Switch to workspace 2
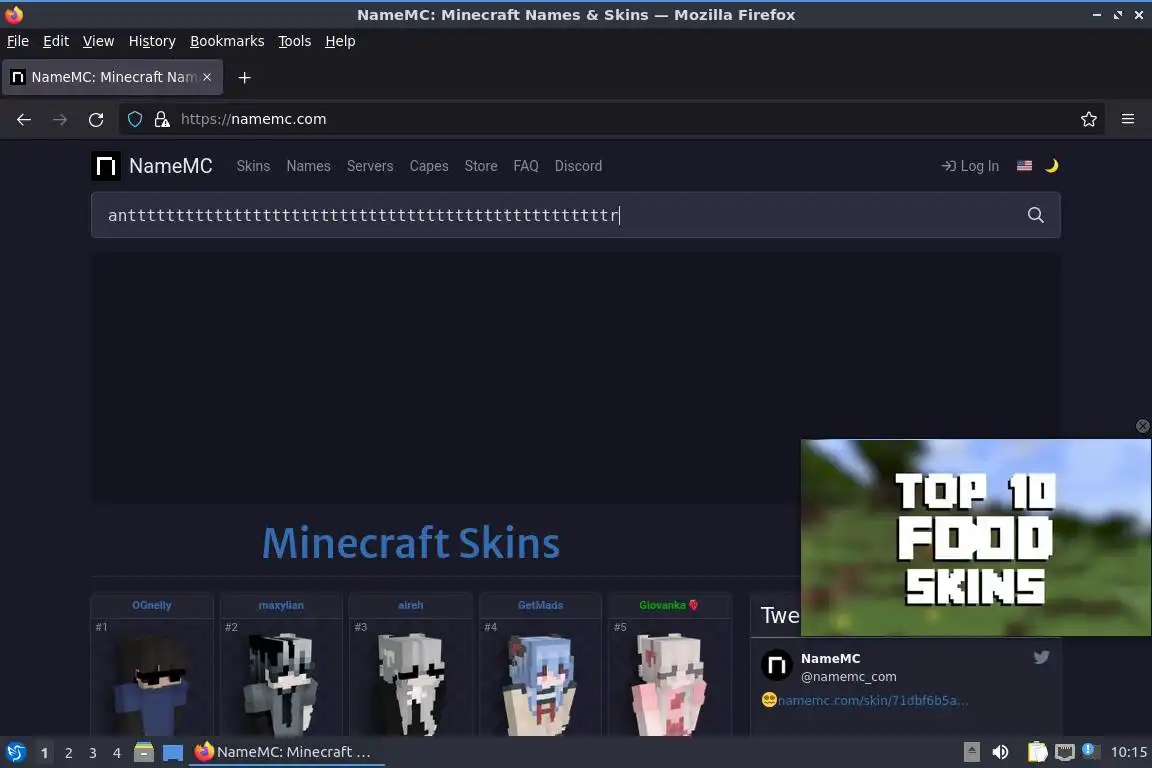Screen dimensions: 1152x768 coord(68,753)
